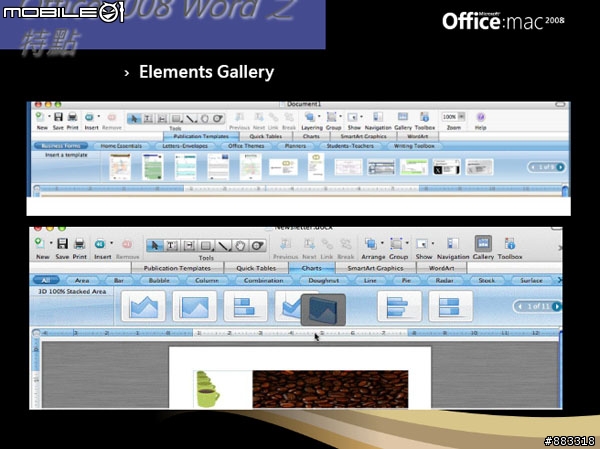Click the coffee beans image in Newsletter document
Screen dimensions: 600x449
click(x=330, y=389)
